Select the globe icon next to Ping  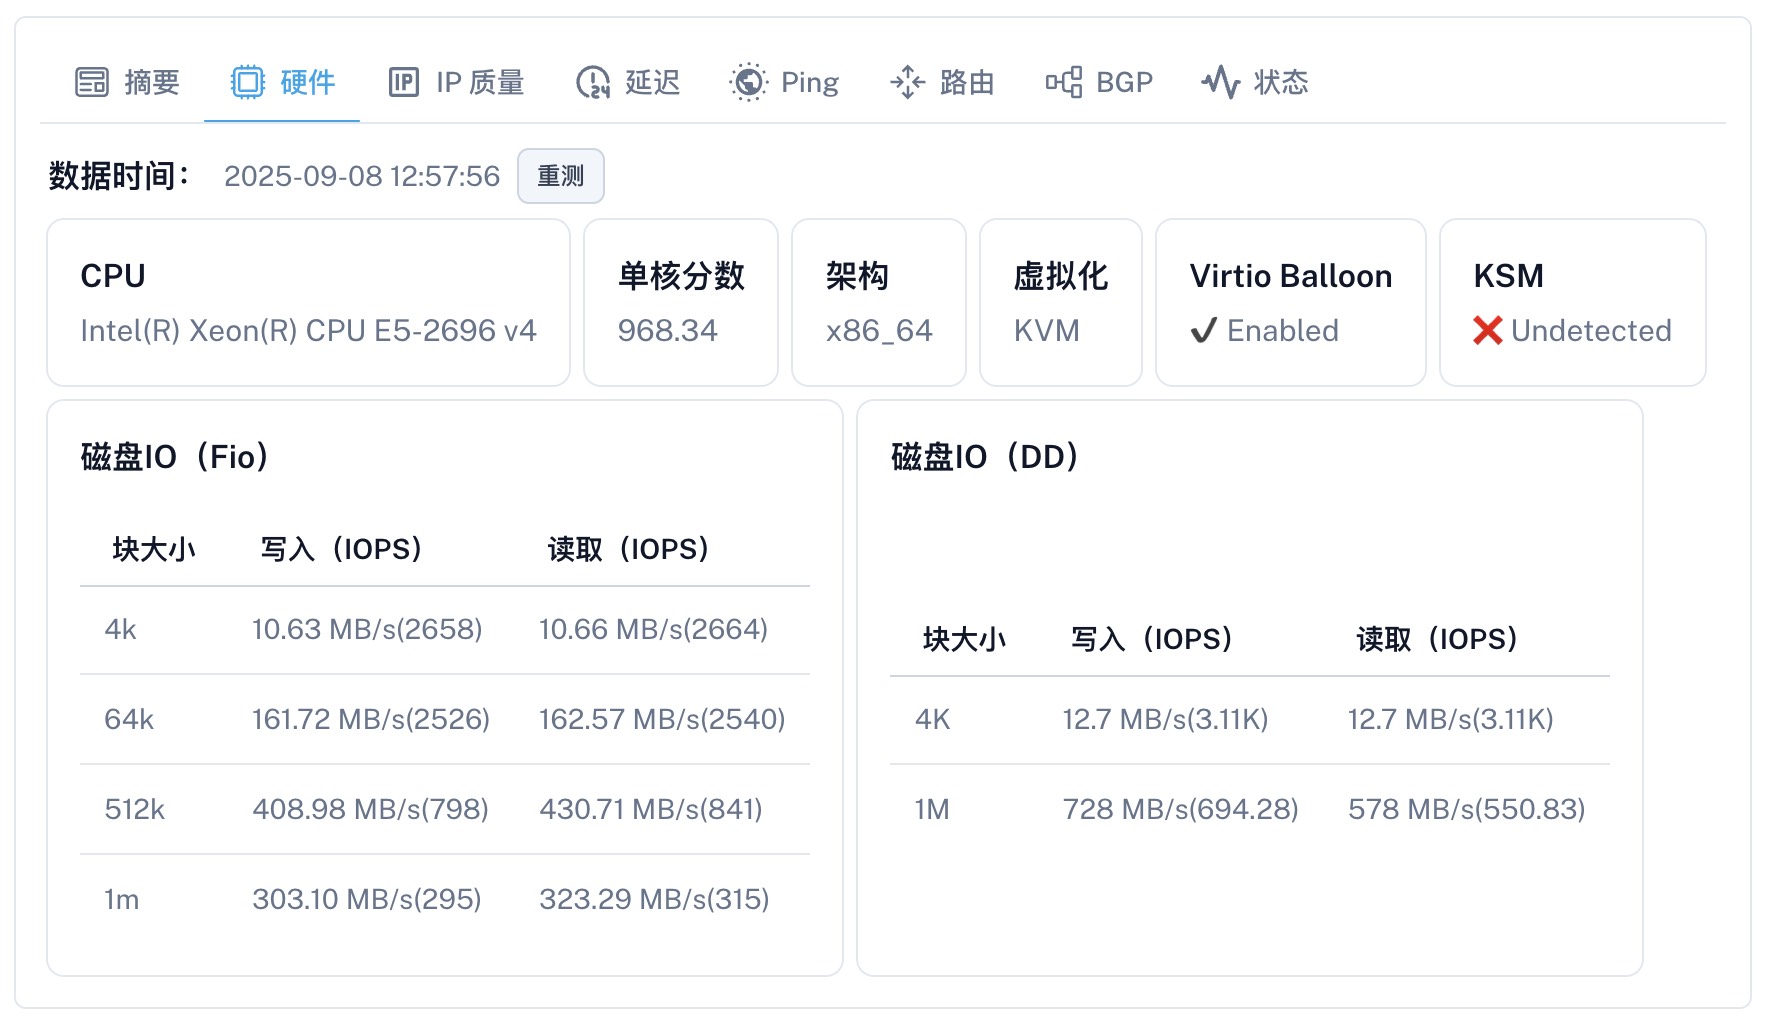coord(748,82)
